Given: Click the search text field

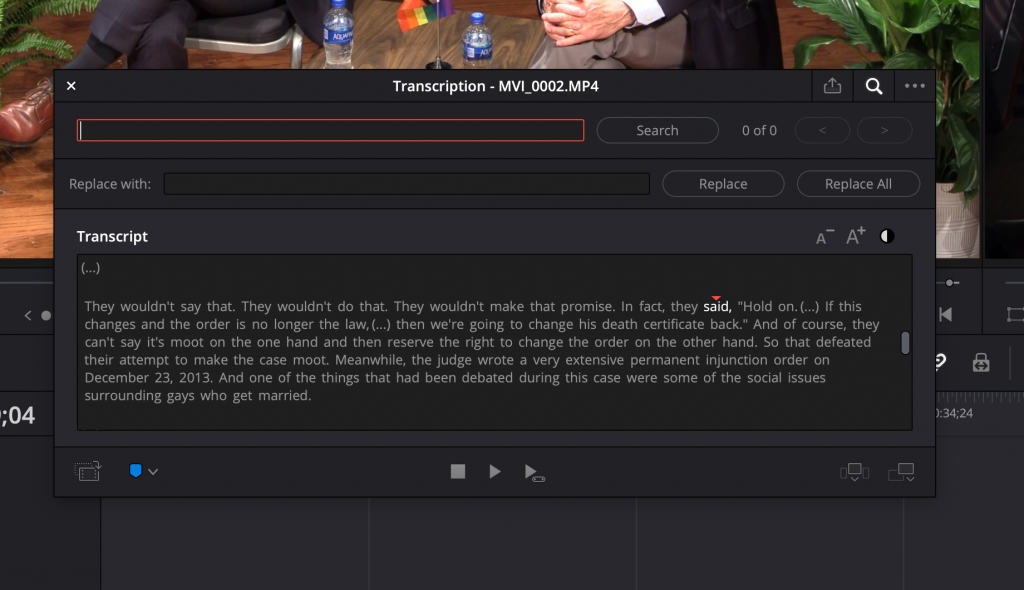Looking at the screenshot, I should (x=331, y=130).
